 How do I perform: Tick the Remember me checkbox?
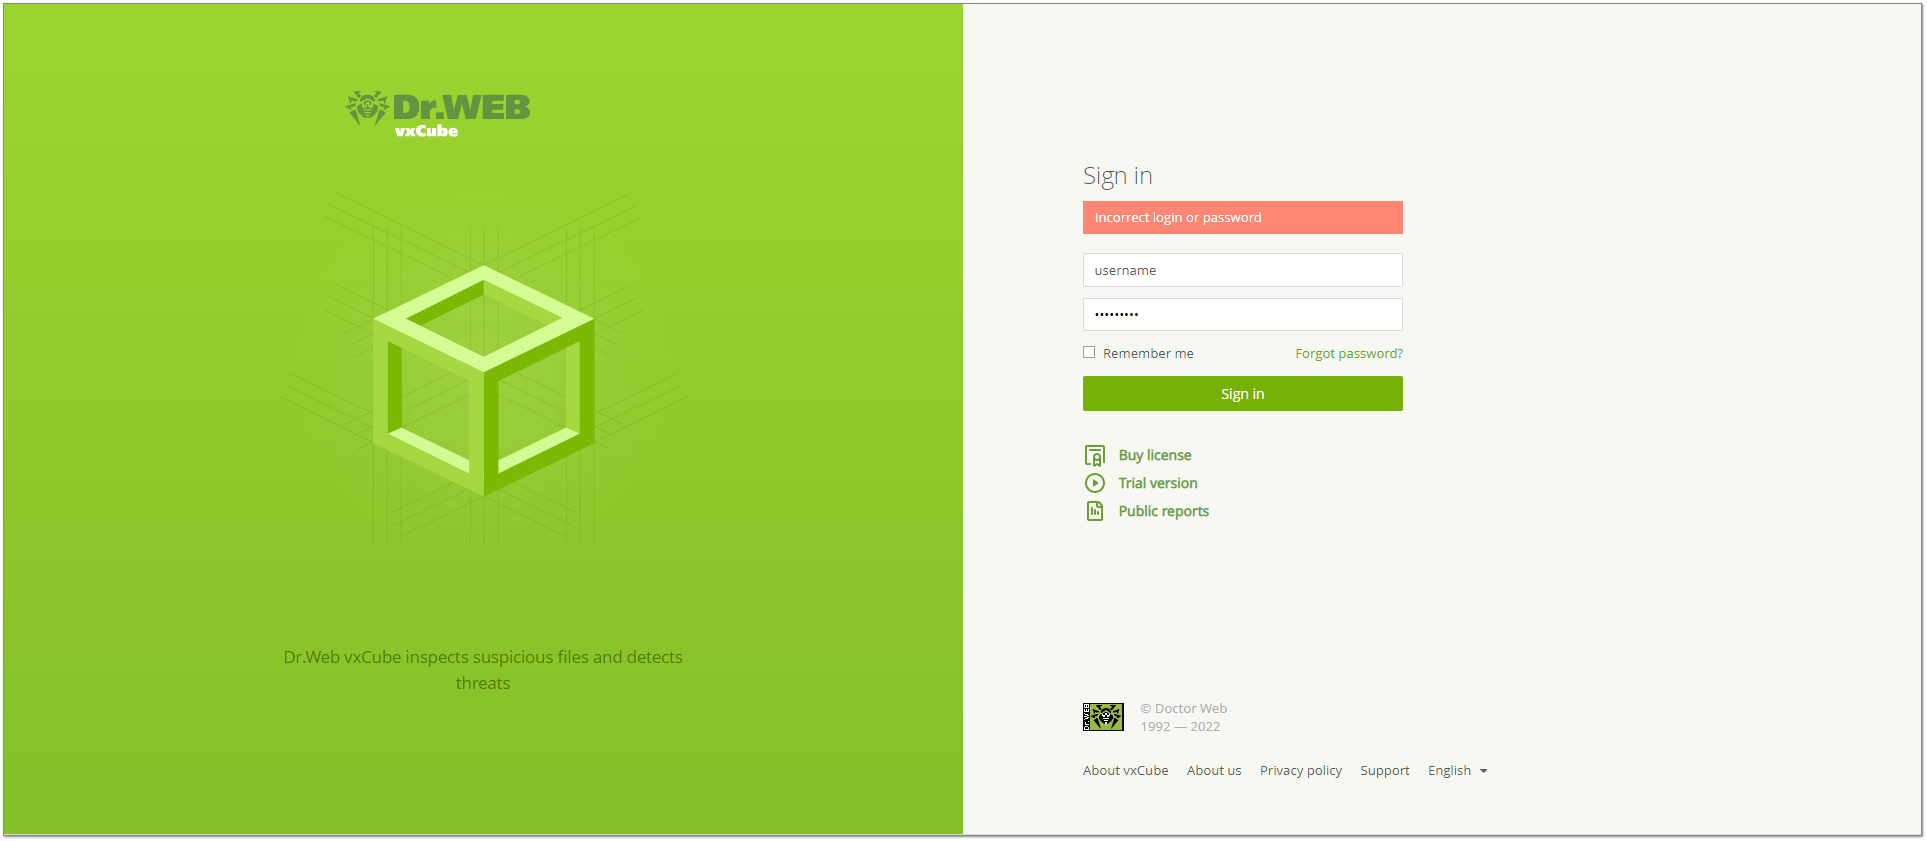point(1089,352)
